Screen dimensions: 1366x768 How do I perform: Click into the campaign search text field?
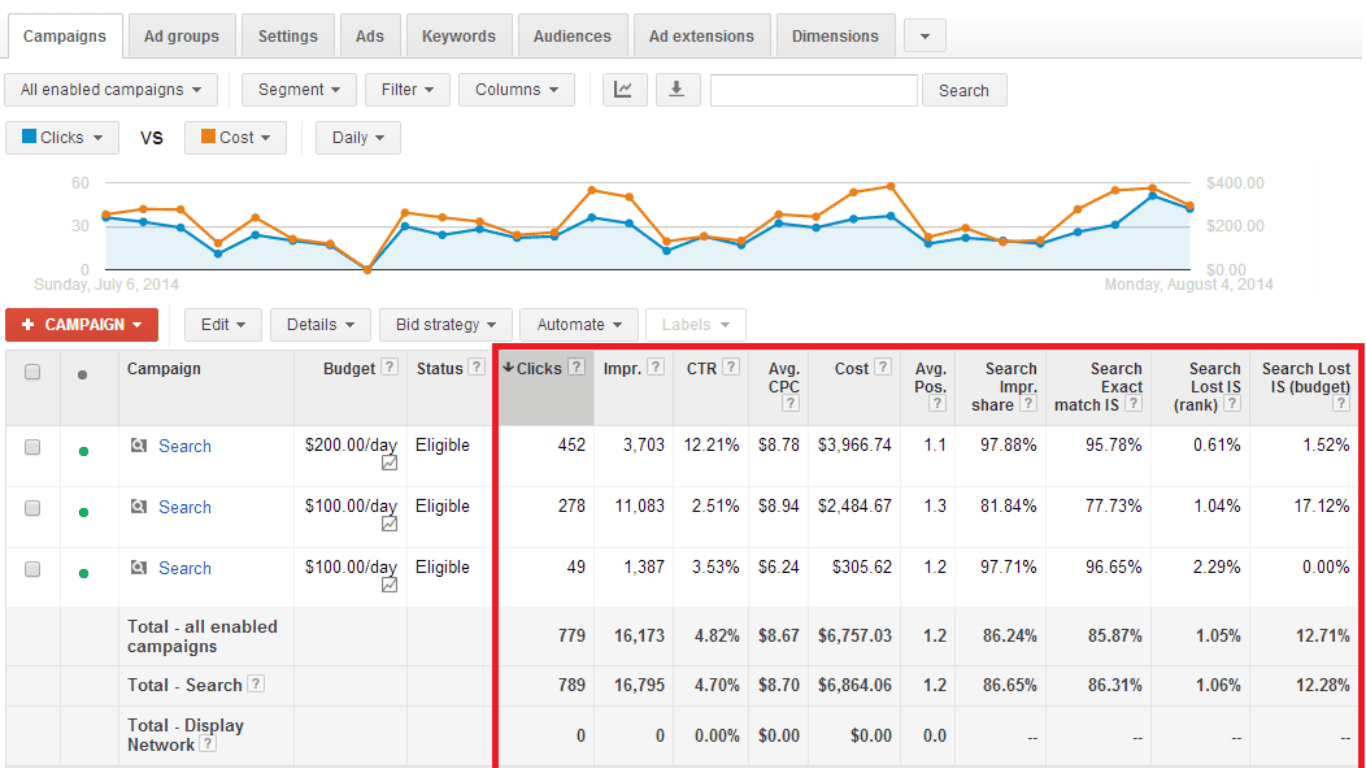813,90
